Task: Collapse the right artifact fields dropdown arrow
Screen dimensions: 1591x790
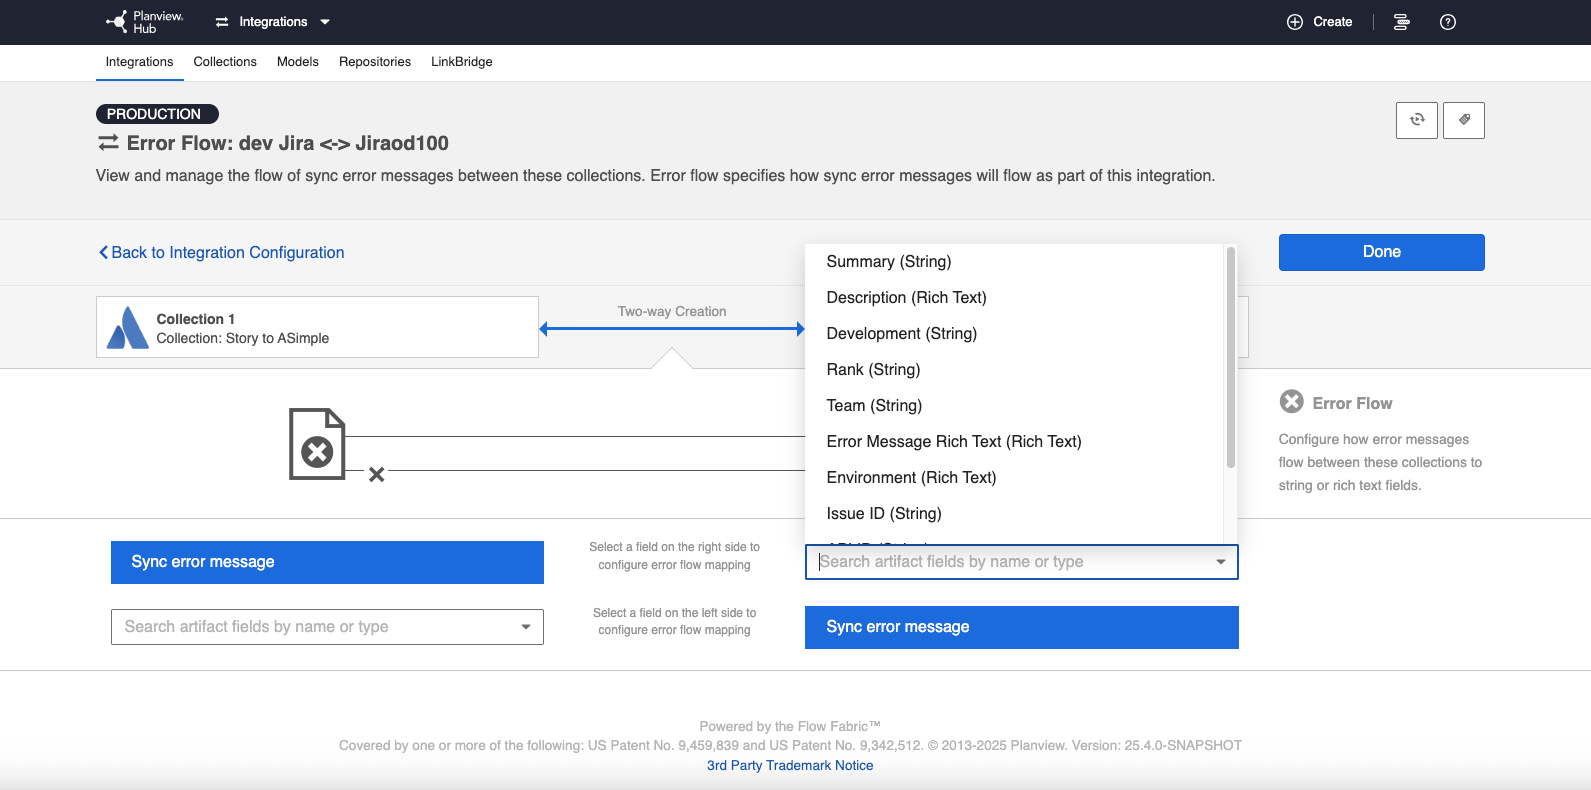Action: point(1220,562)
